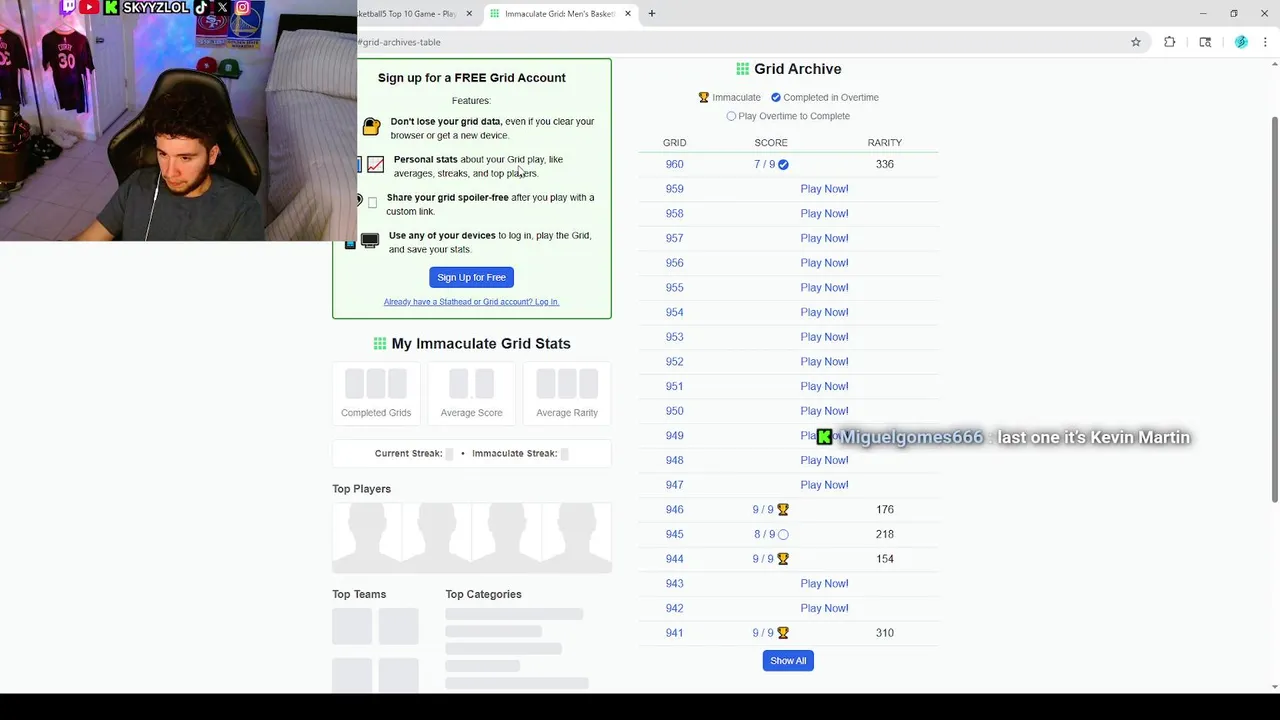
Task: Open grid number 945 link
Action: pyautogui.click(x=674, y=534)
